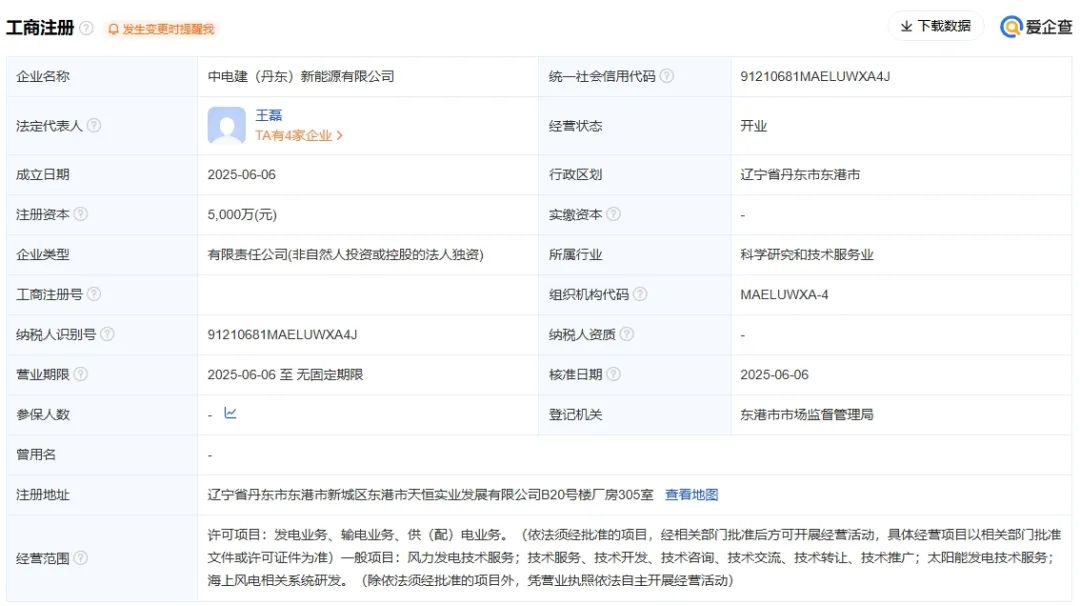Click the 工商注册 section heading

pyautogui.click(x=40, y=28)
